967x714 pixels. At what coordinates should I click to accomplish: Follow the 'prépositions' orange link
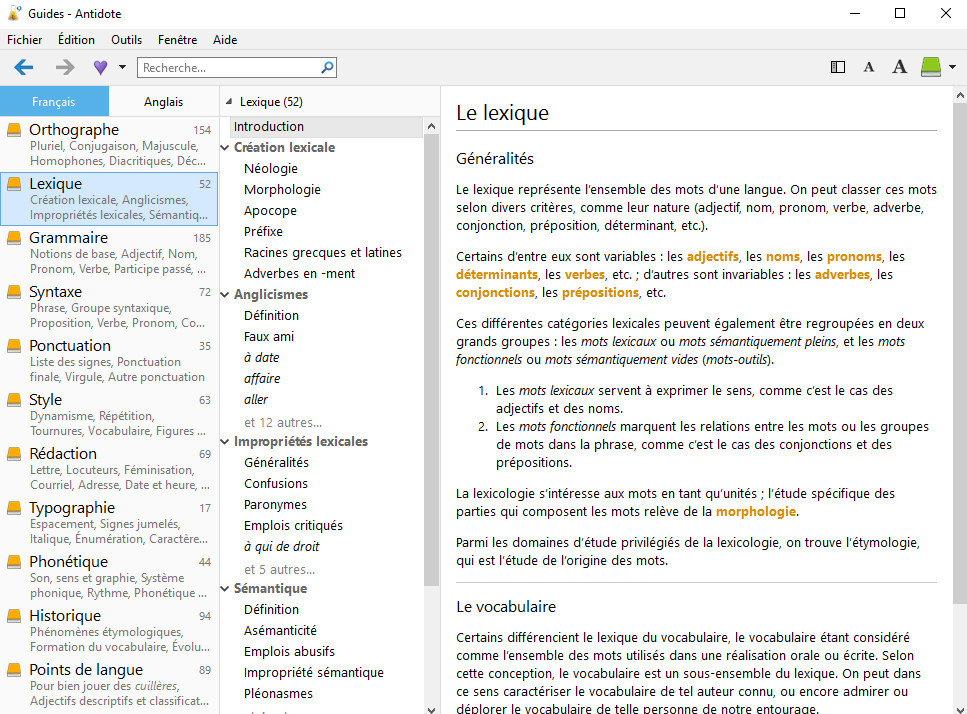click(600, 292)
